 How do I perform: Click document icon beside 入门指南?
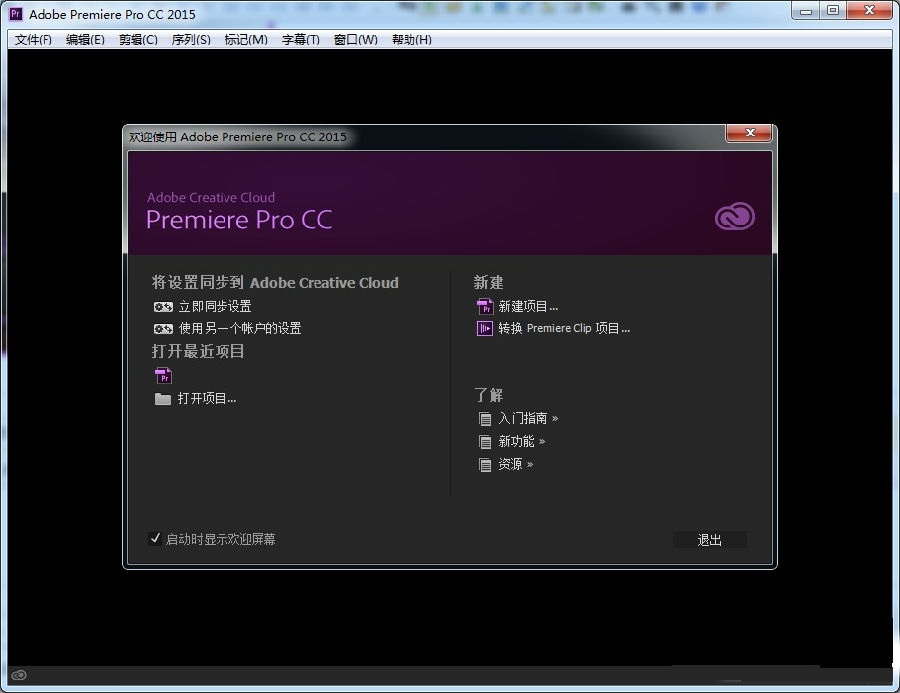[x=485, y=419]
